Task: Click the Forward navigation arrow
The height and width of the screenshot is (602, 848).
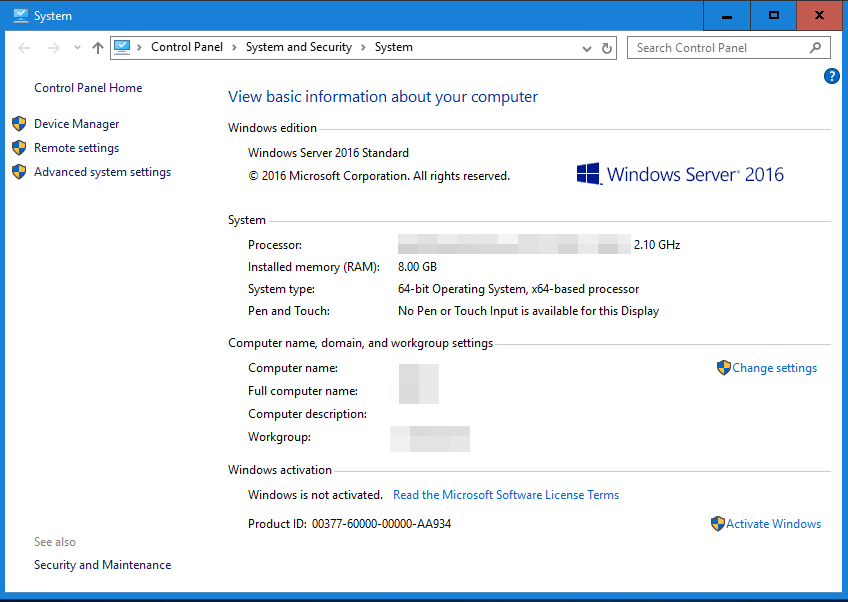Action: [x=54, y=48]
